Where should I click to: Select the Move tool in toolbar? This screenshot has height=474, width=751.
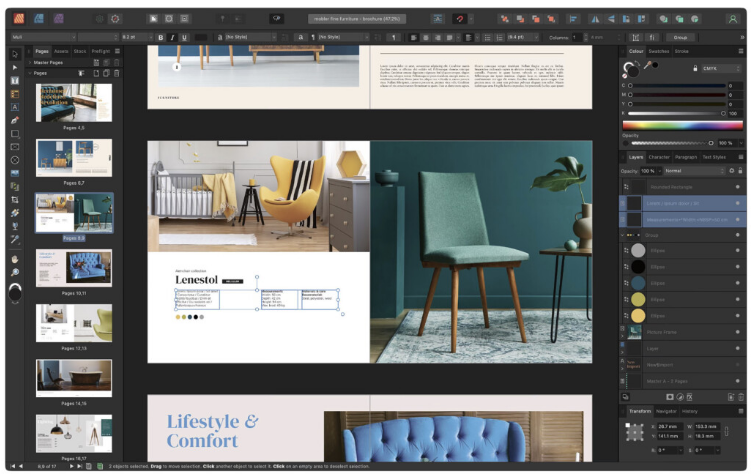(x=15, y=53)
